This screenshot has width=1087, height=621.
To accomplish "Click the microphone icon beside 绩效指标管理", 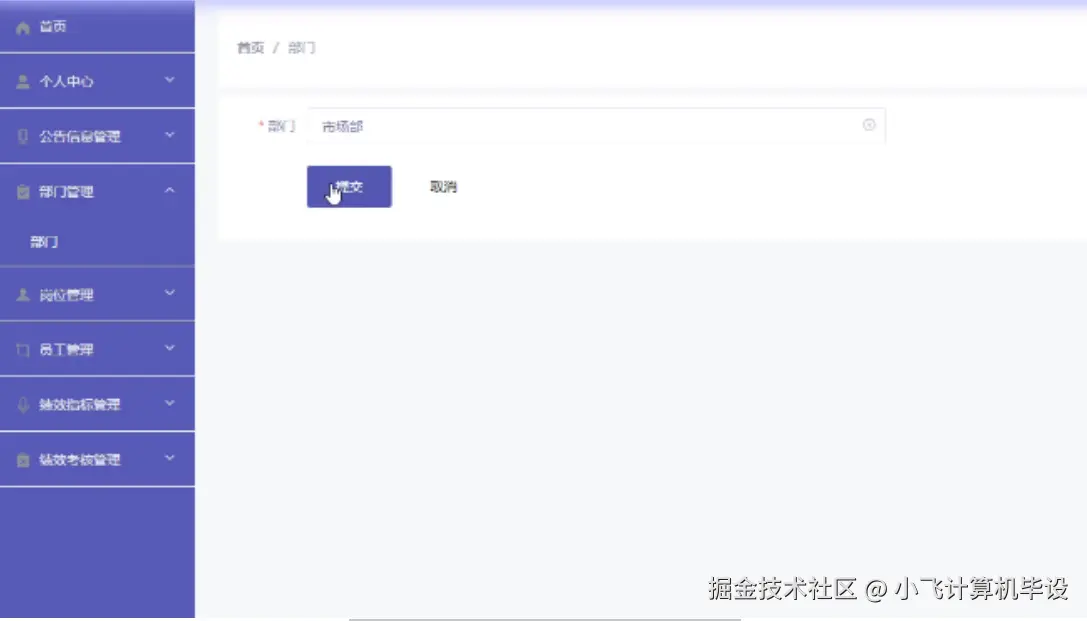I will pyautogui.click(x=23, y=405).
